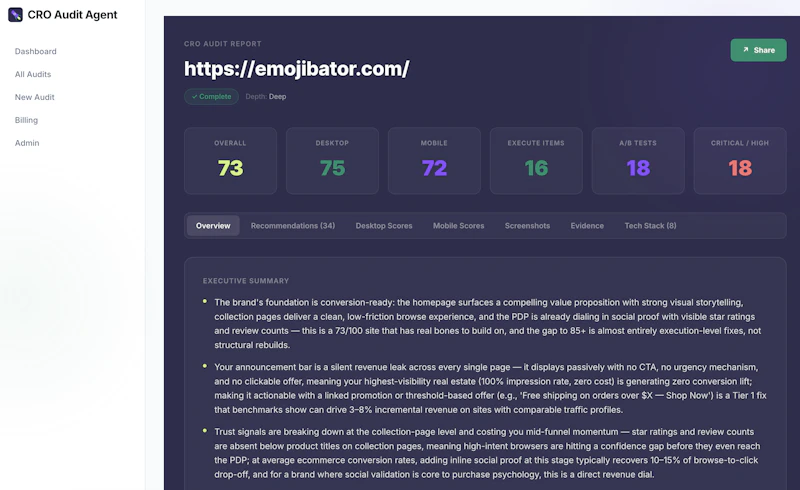Screen dimensions: 800x490
Task: Switch to Recommendations (34) tab
Action: coord(293,226)
